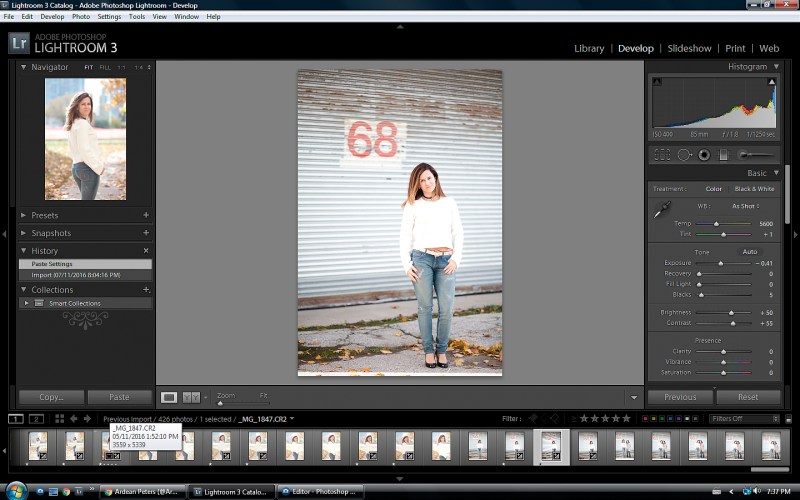
Task: Activate the Red Eye Correction tool
Action: click(704, 155)
